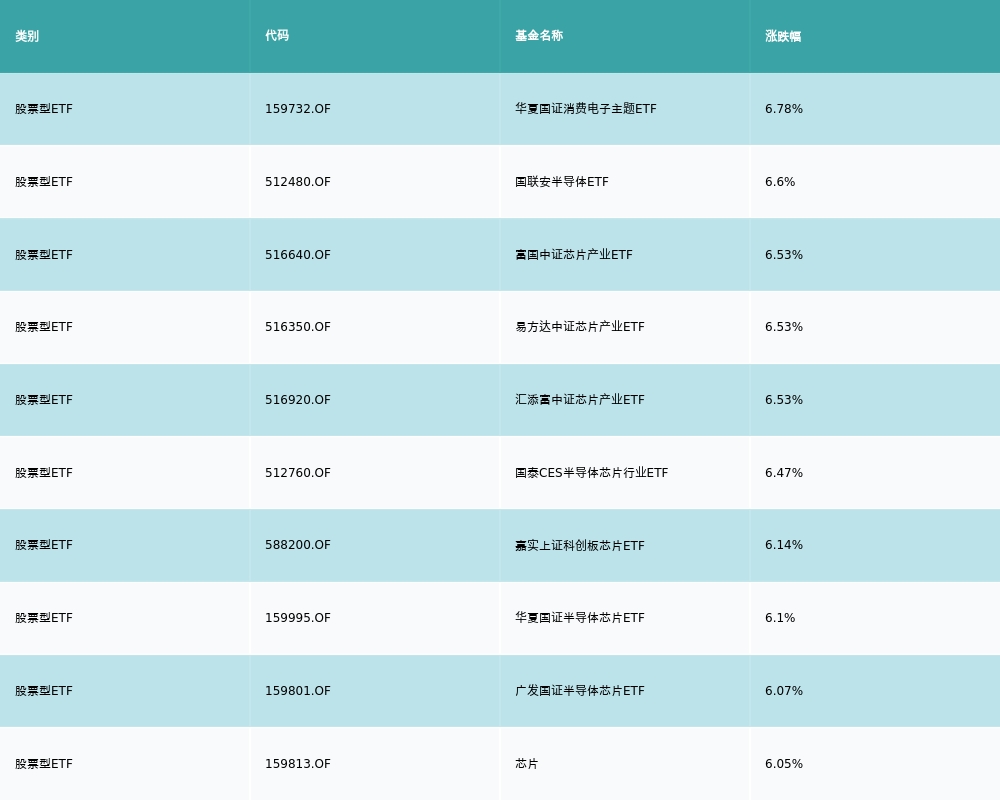Viewport: 1000px width, 800px height.
Task: Click 股票型ETF in the 159813.OF row
Action: 44,764
